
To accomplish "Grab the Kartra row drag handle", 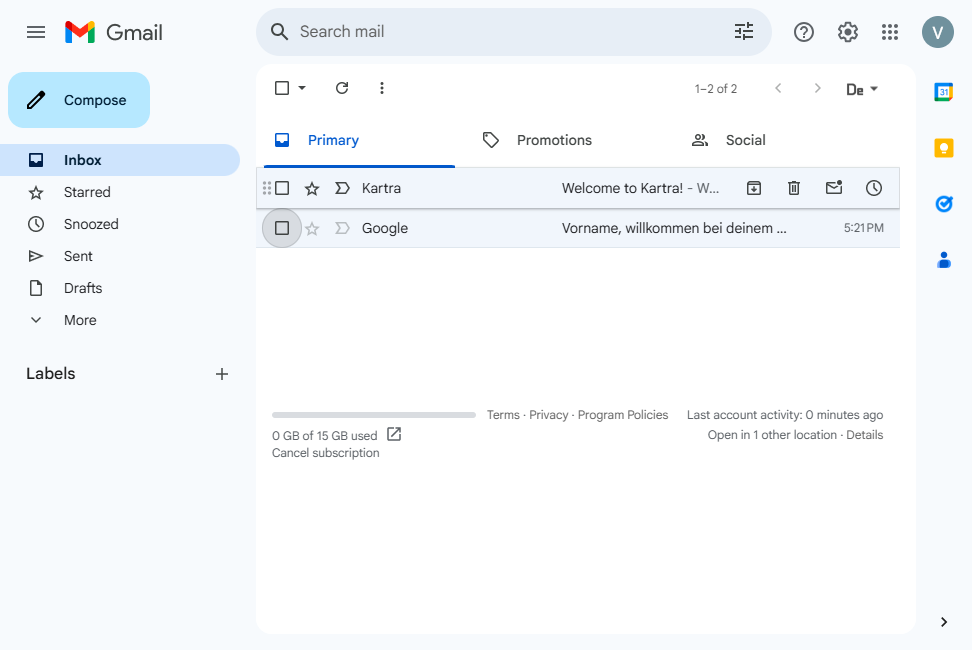I will coord(267,188).
